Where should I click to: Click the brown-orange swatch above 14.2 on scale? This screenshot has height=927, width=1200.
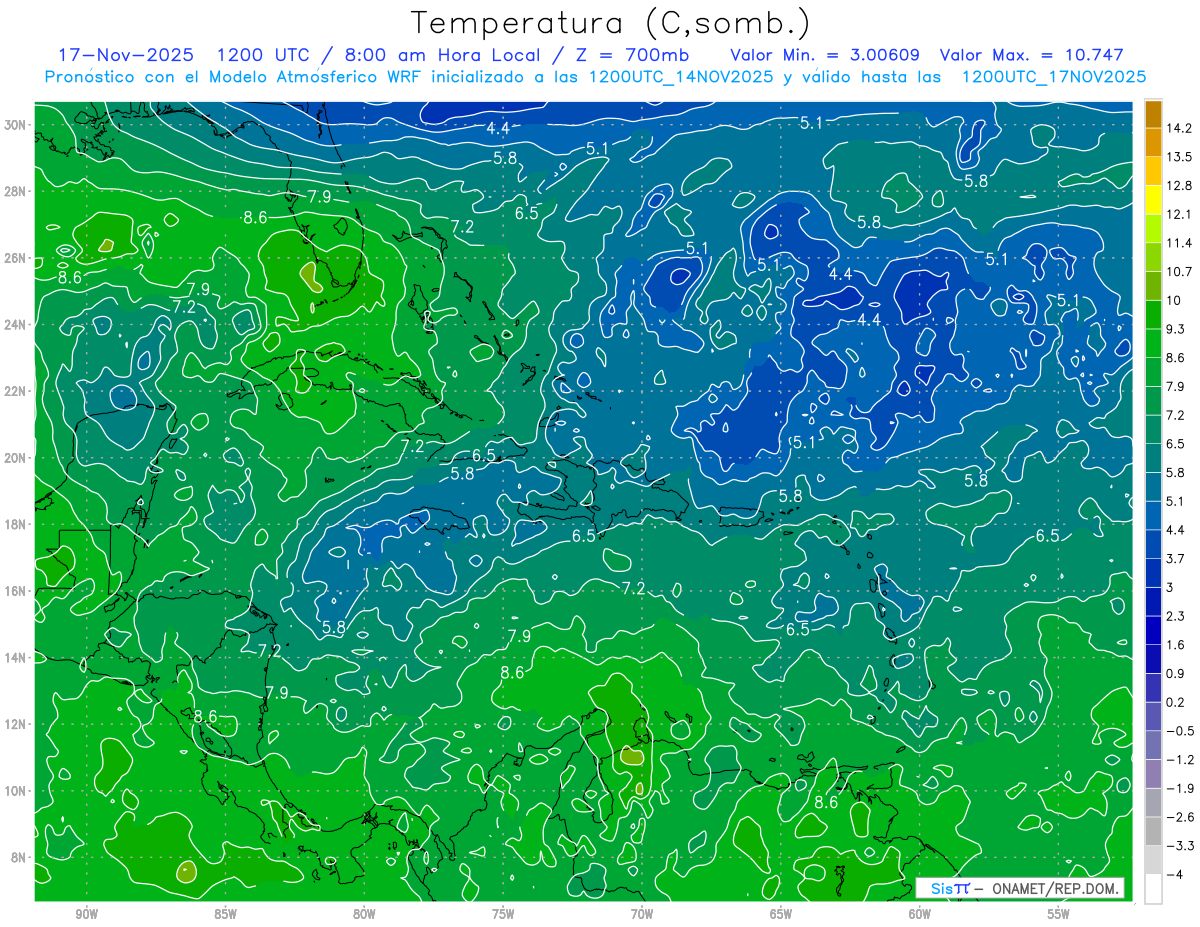coord(1153,113)
